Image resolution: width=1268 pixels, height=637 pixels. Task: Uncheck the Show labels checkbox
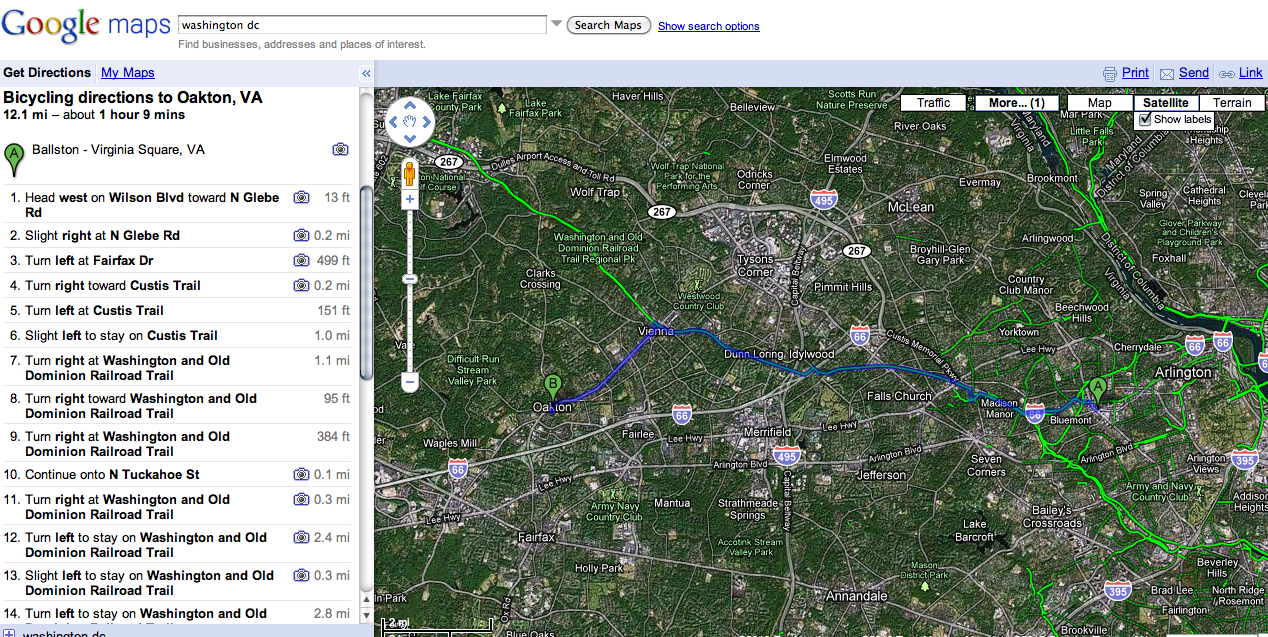(x=1145, y=119)
